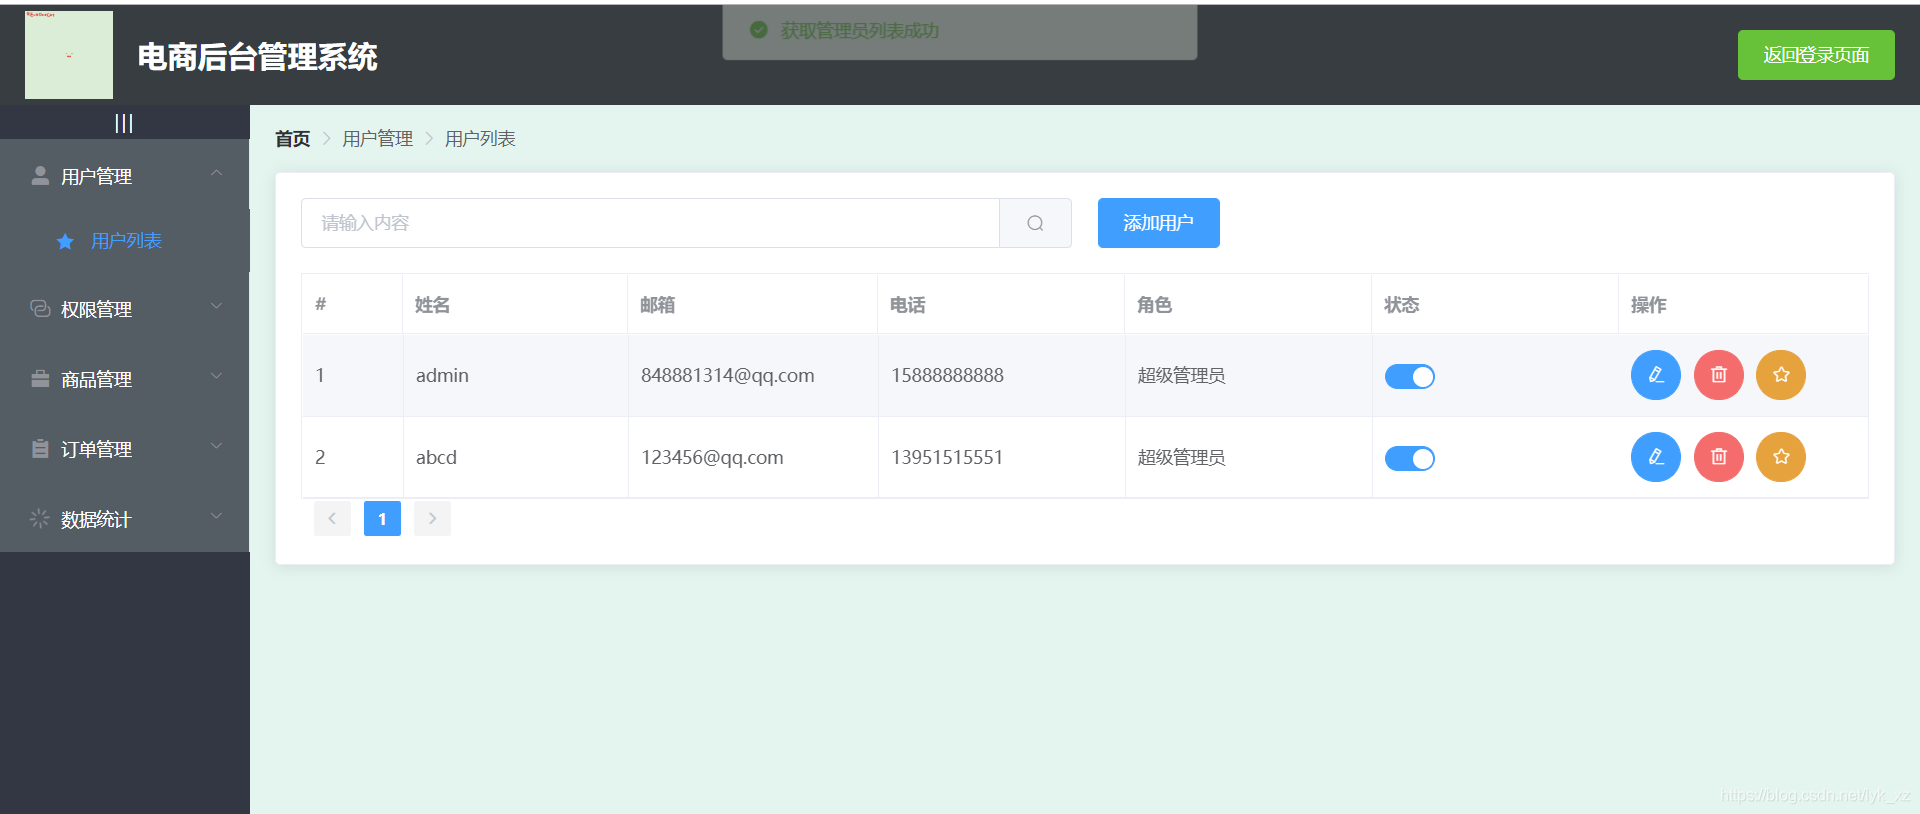
Task: Click the delete trash icon for admin
Action: [x=1718, y=375]
